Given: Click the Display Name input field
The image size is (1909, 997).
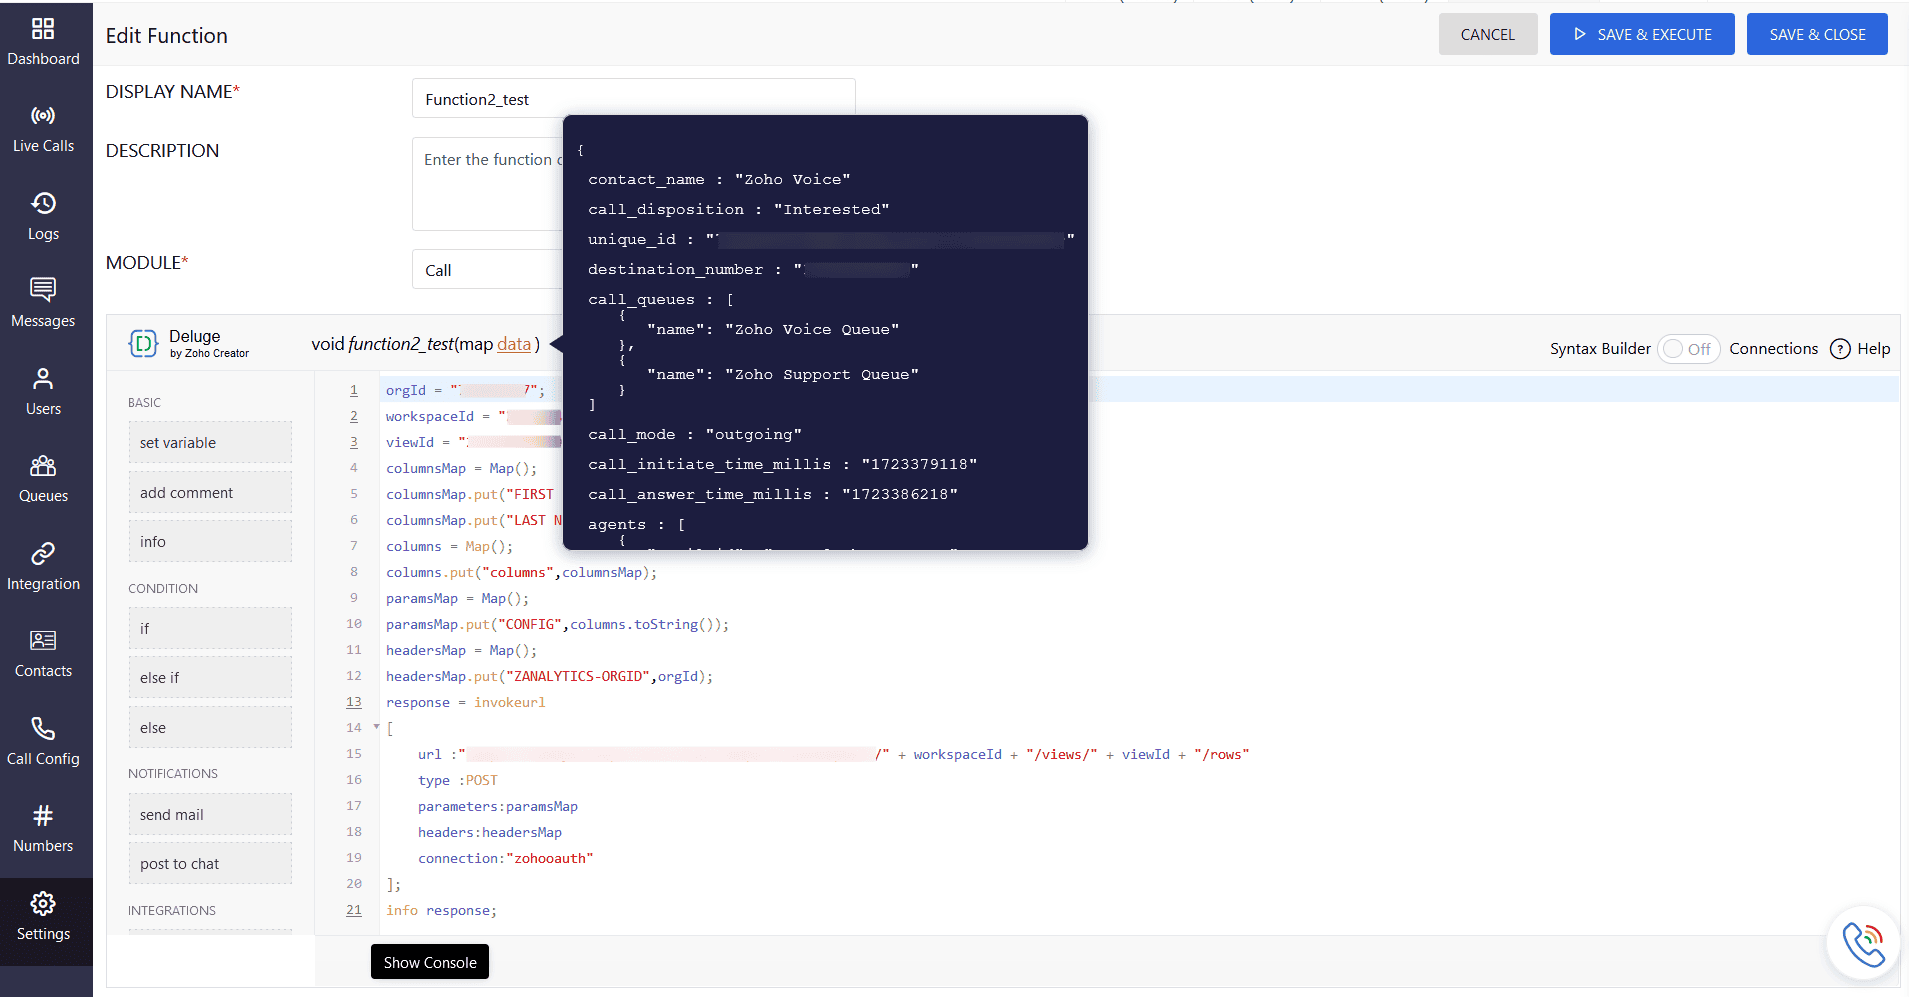Looking at the screenshot, I should tap(633, 99).
